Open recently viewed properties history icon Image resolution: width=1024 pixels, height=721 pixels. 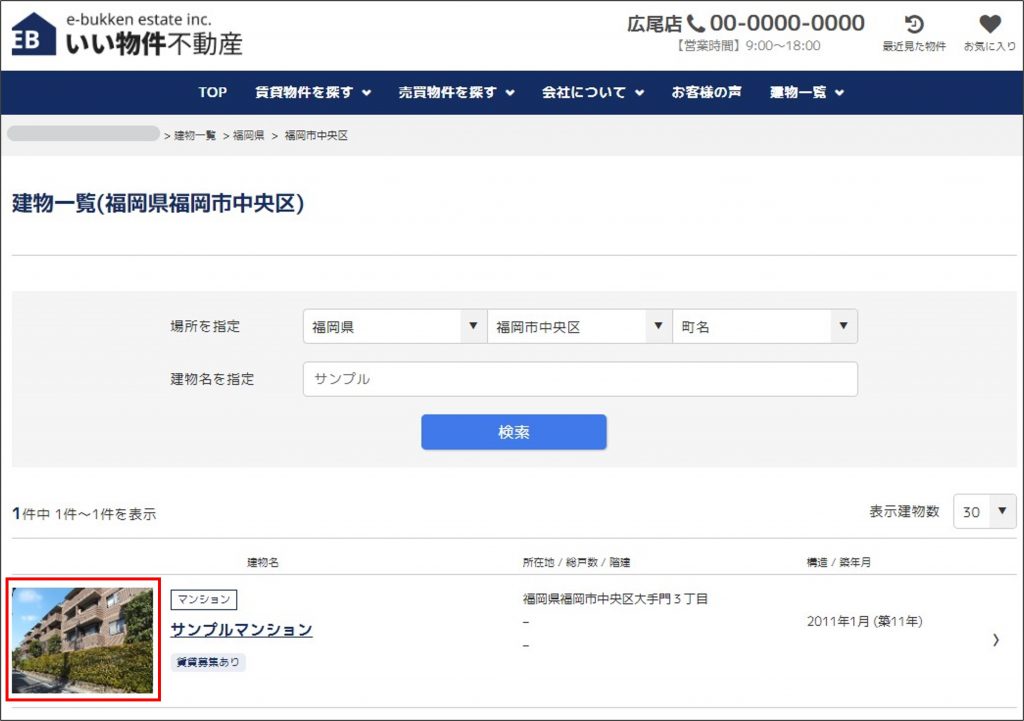(913, 25)
